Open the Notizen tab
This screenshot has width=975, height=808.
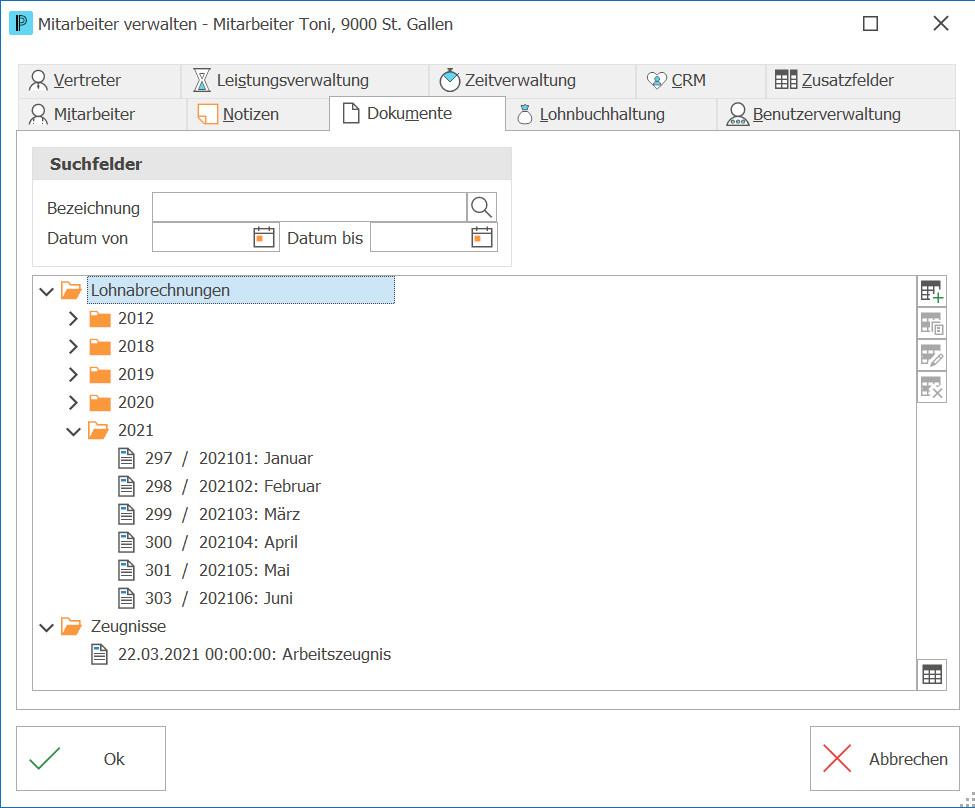[258, 114]
